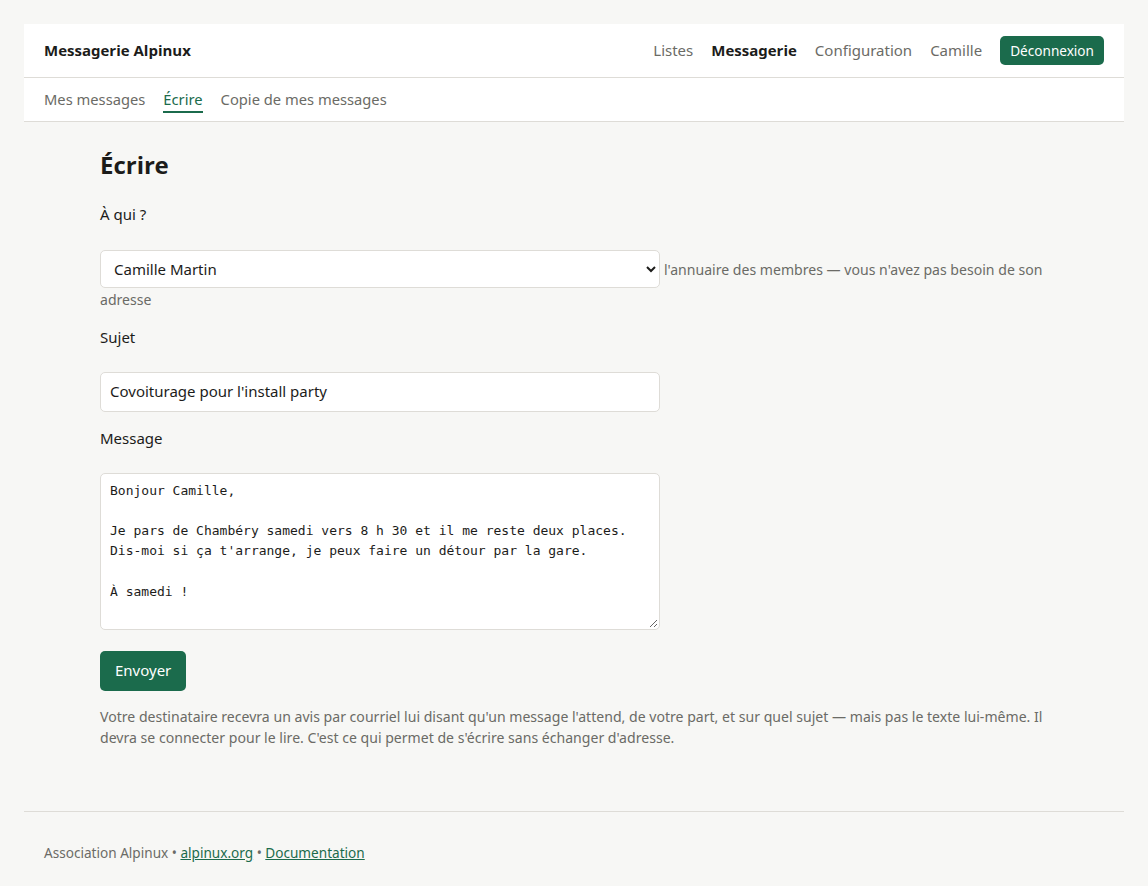Click the 'Sujet' field label
The height and width of the screenshot is (886, 1148).
[117, 338]
